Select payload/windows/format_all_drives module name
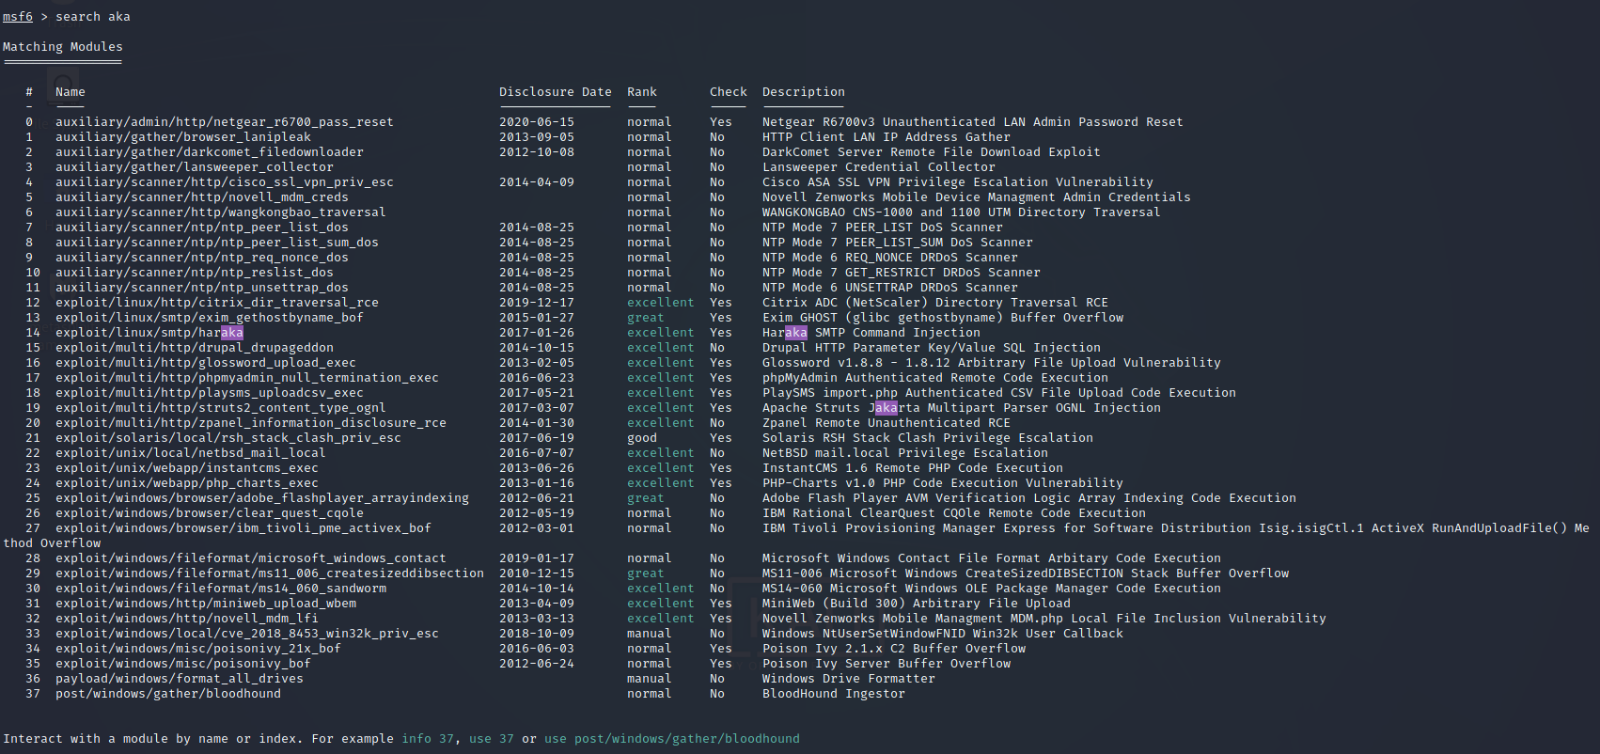The width and height of the screenshot is (1600, 754). coord(179,678)
